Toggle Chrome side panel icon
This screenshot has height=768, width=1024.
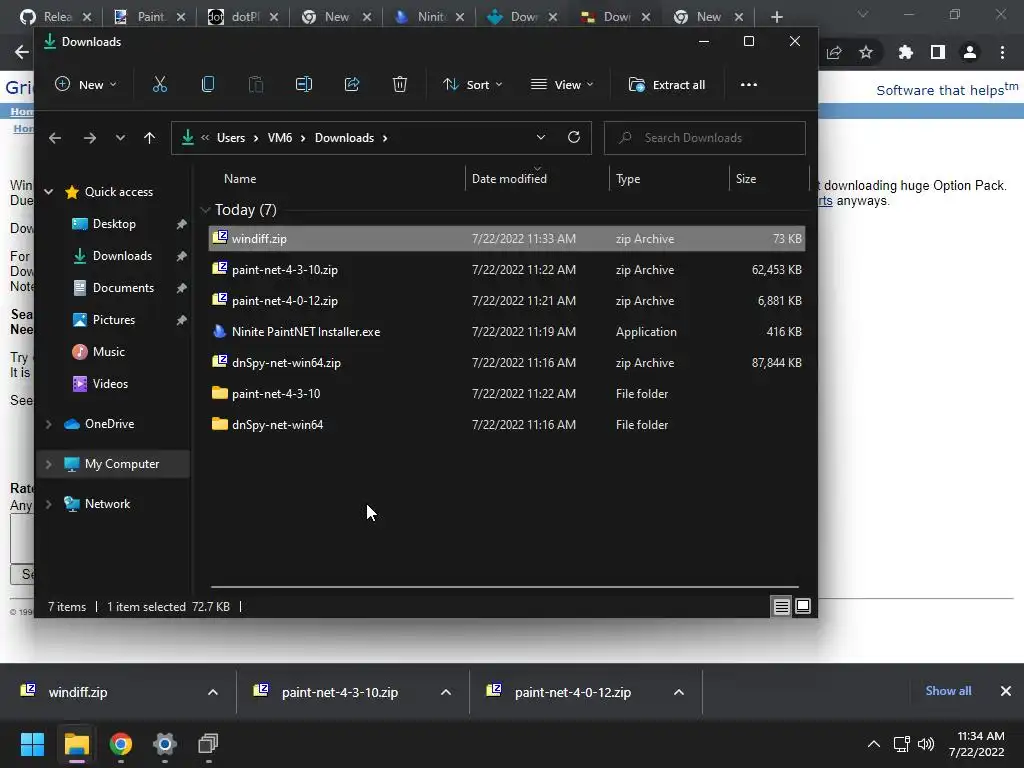coord(938,52)
